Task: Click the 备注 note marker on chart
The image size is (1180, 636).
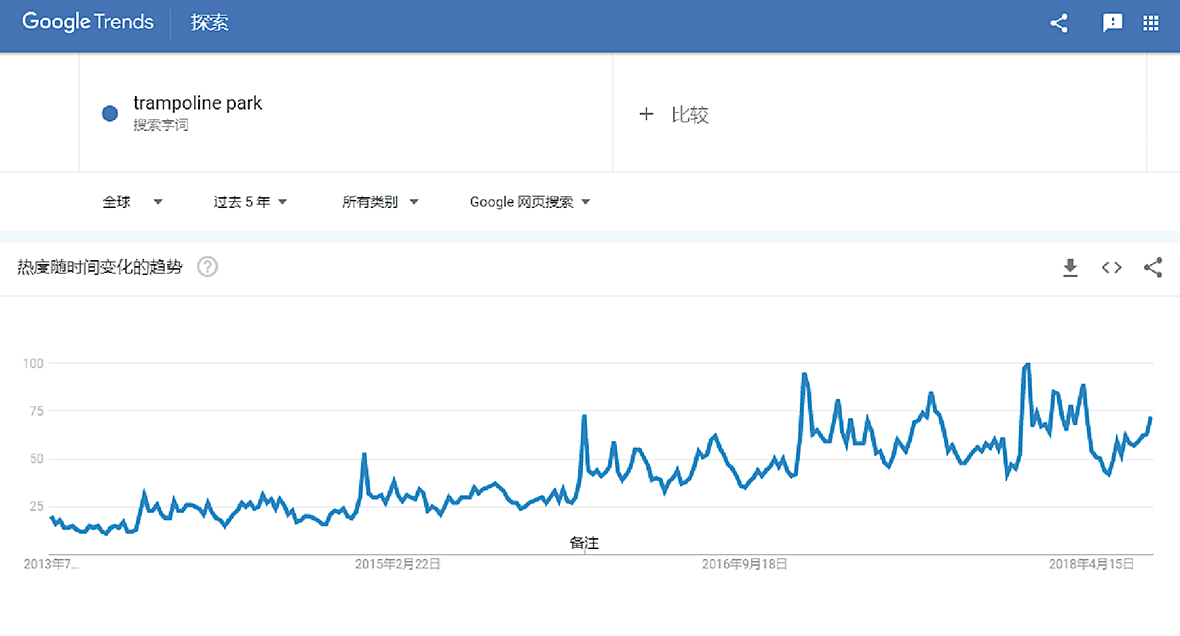Action: pos(584,543)
